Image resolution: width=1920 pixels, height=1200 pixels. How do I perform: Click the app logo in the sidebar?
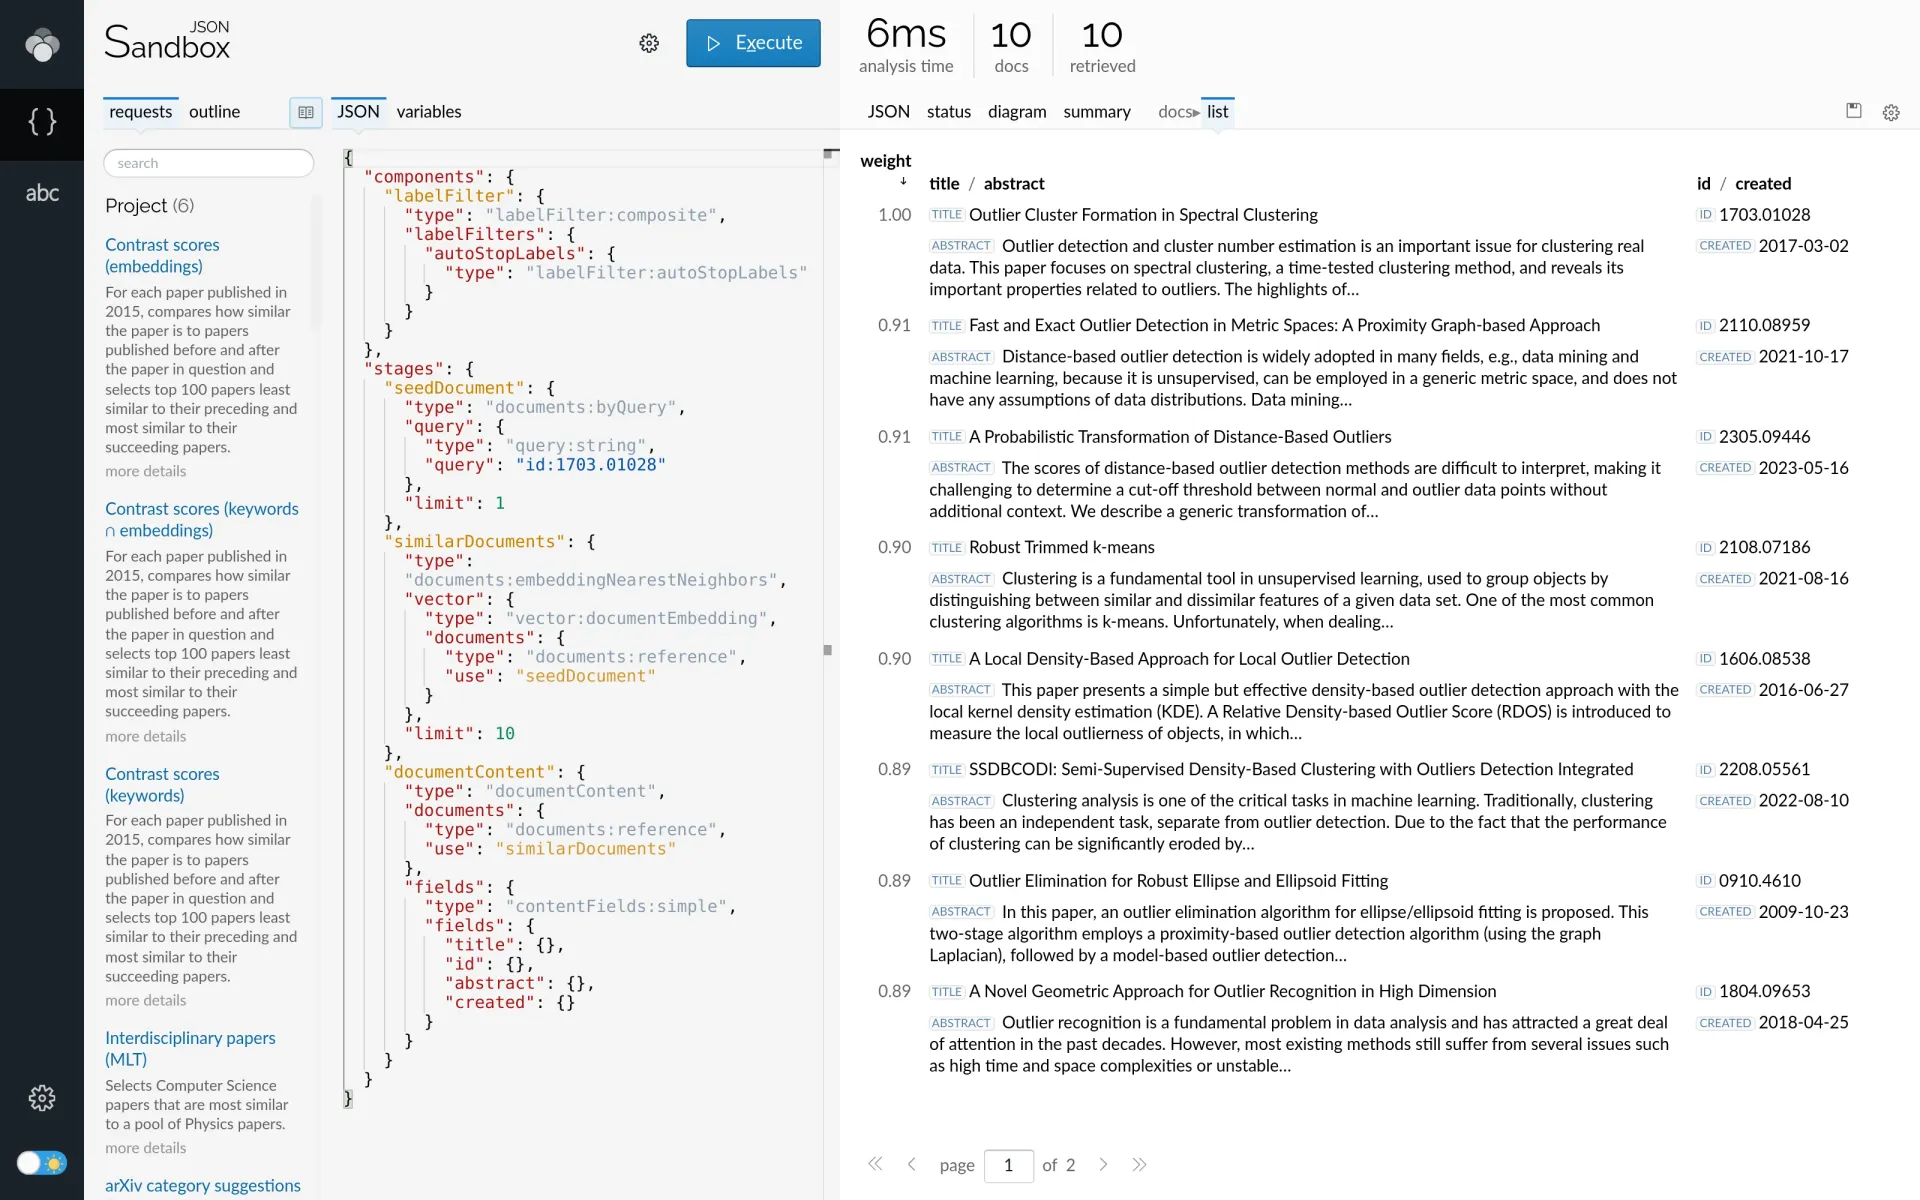coord(42,44)
